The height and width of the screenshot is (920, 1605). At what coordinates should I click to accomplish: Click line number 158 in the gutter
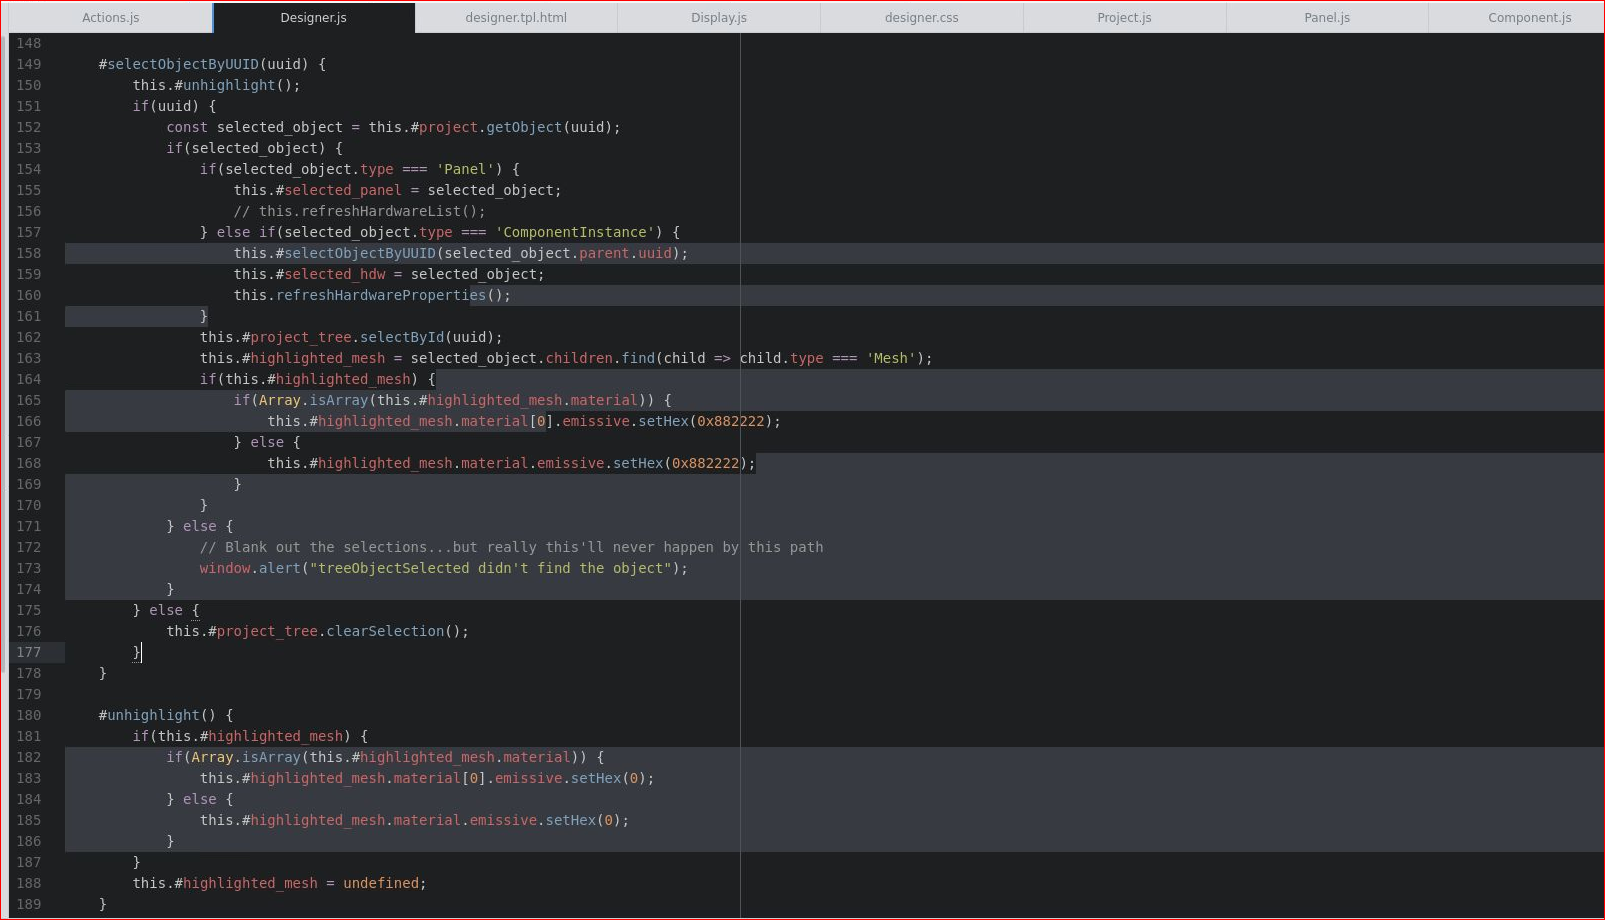pyautogui.click(x=29, y=253)
